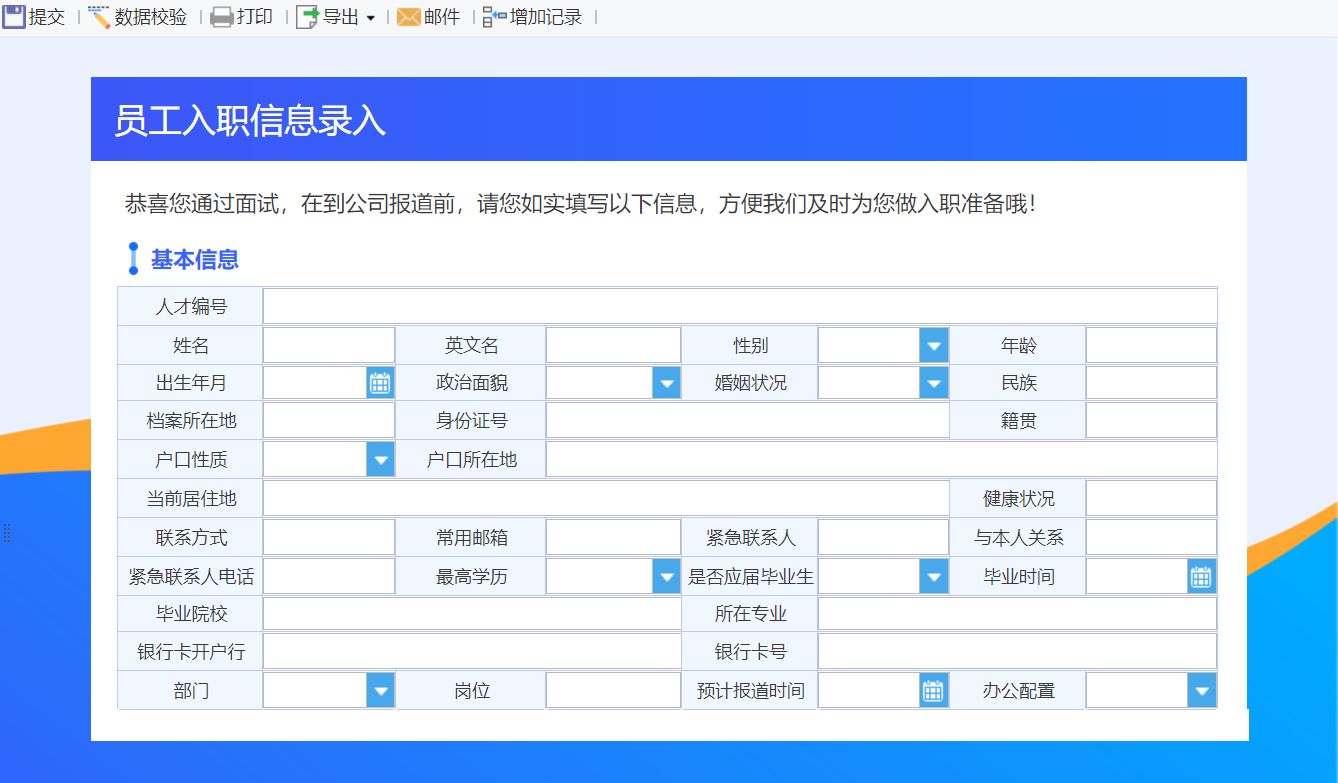Image resolution: width=1338 pixels, height=783 pixels.
Task: Click the 导出 export icon
Action: pyautogui.click(x=307, y=17)
